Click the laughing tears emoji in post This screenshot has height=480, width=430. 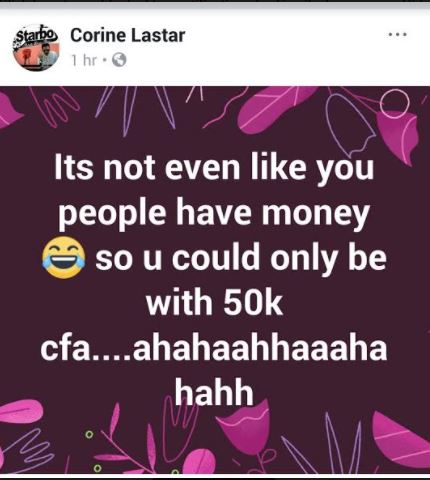tap(64, 260)
